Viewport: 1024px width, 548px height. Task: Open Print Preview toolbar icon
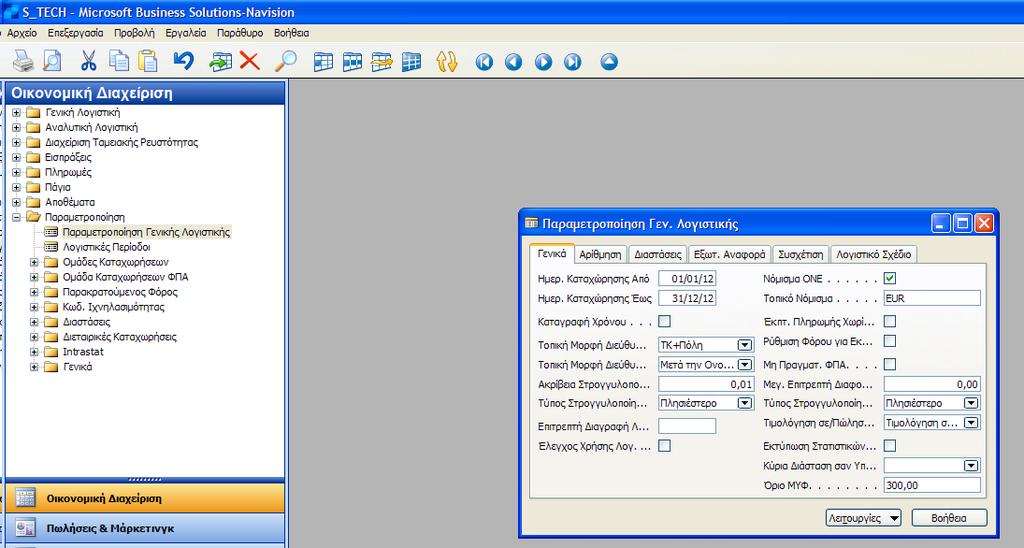(52, 61)
